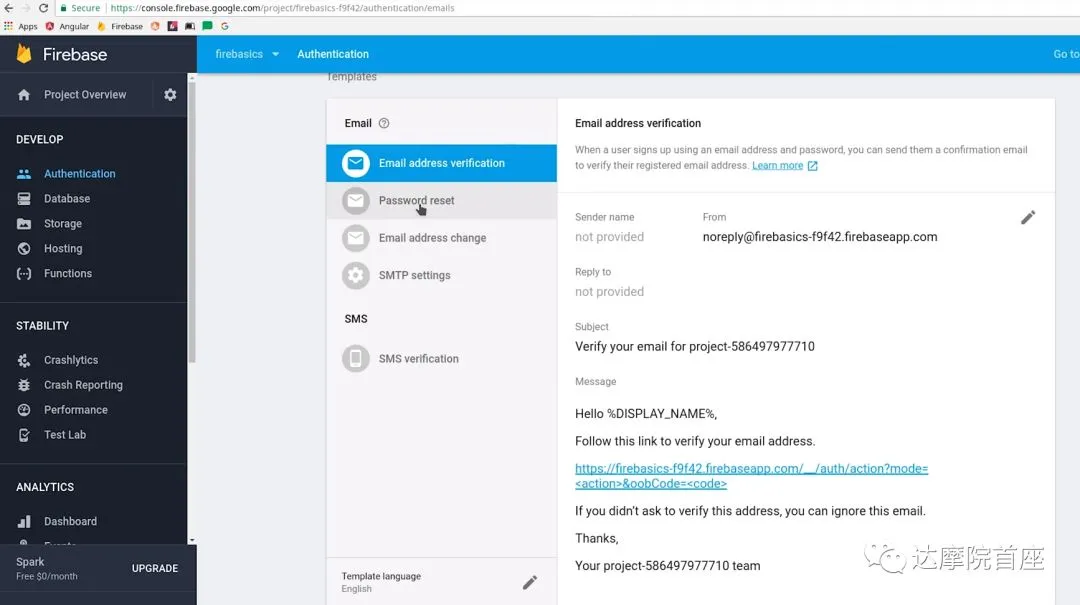Click Project Overview label
The image size is (1080, 605).
[x=85, y=94]
